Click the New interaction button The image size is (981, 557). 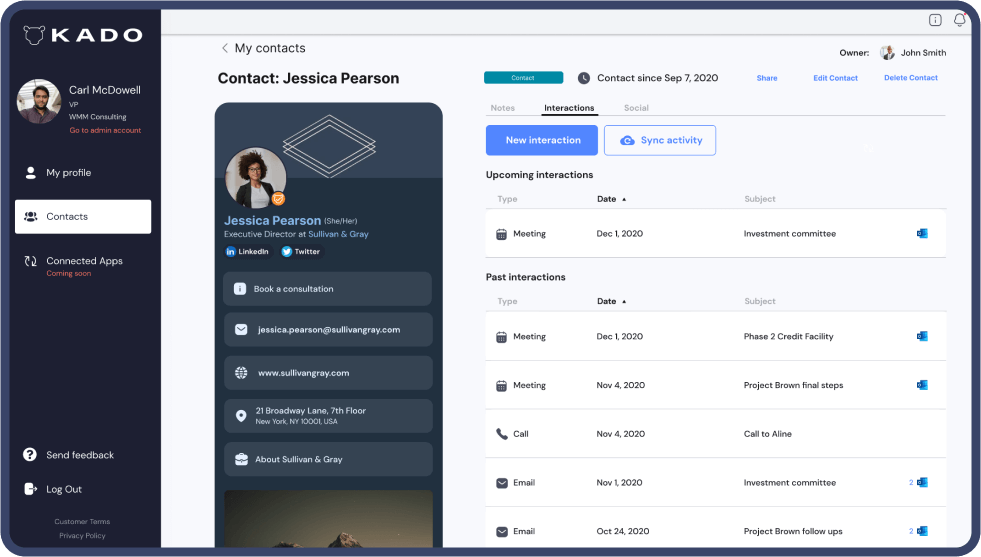point(542,140)
